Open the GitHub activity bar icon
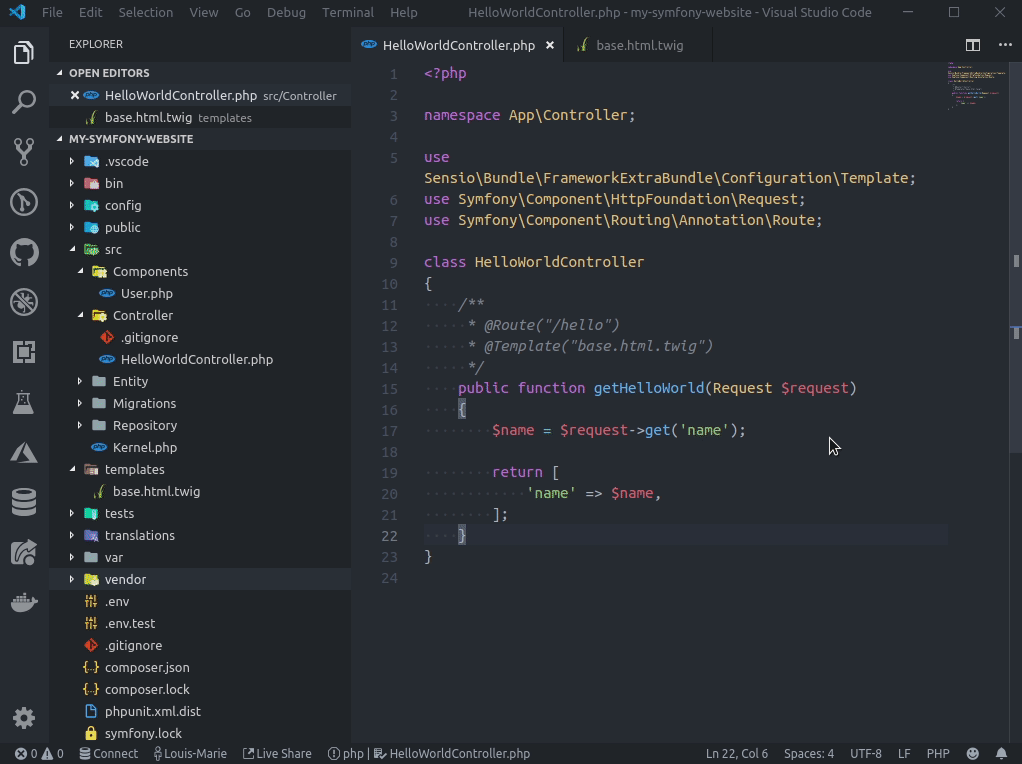1022x764 pixels. pyautogui.click(x=24, y=252)
